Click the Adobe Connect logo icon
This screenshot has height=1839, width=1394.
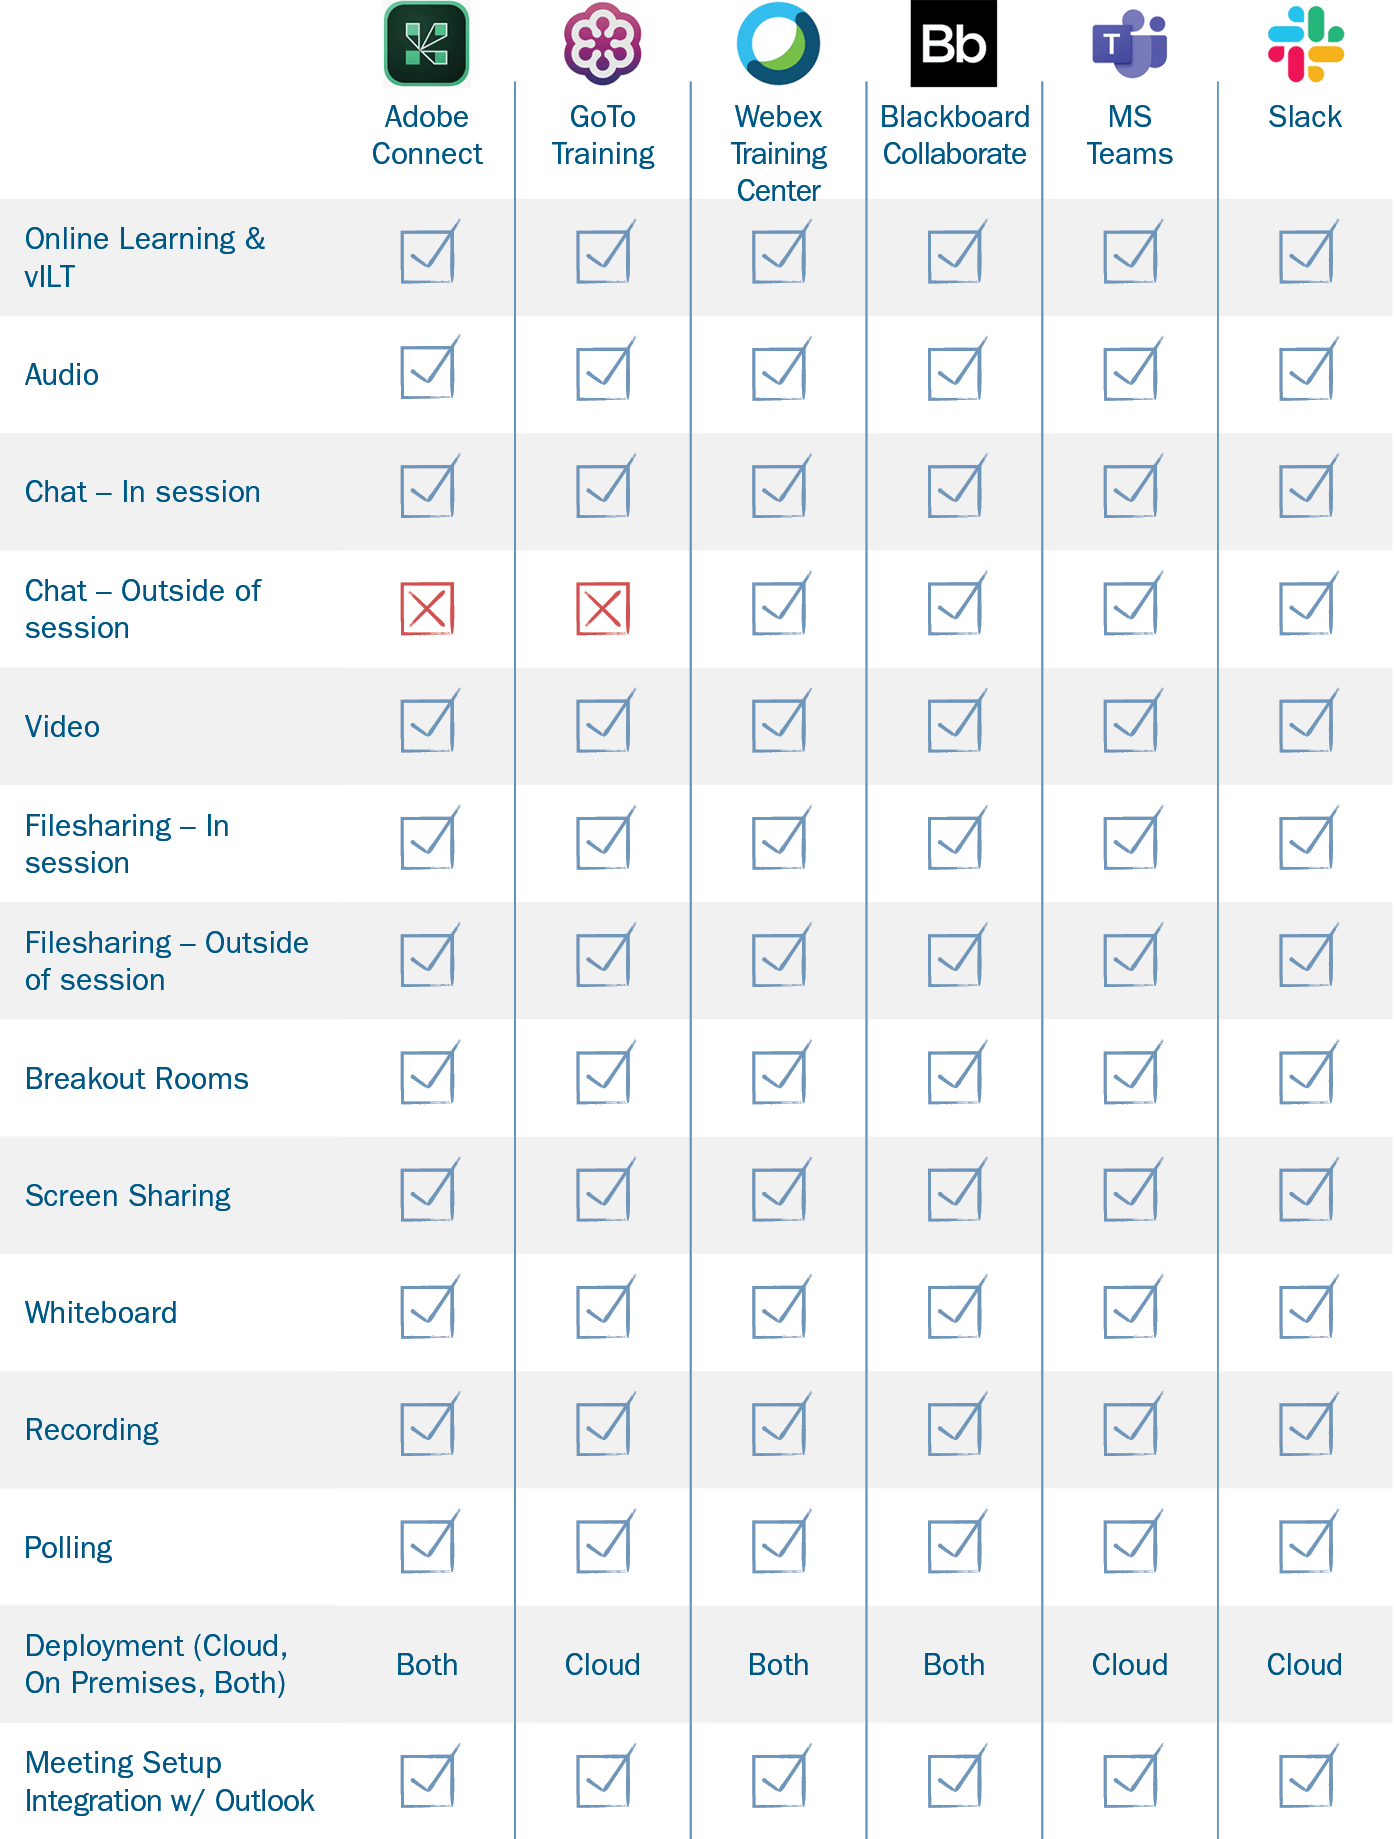click(427, 44)
